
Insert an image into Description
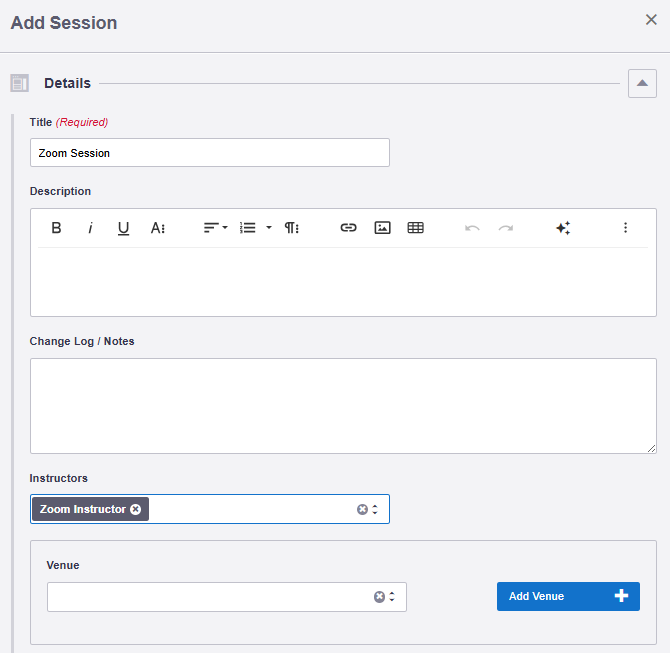pyautogui.click(x=382, y=228)
